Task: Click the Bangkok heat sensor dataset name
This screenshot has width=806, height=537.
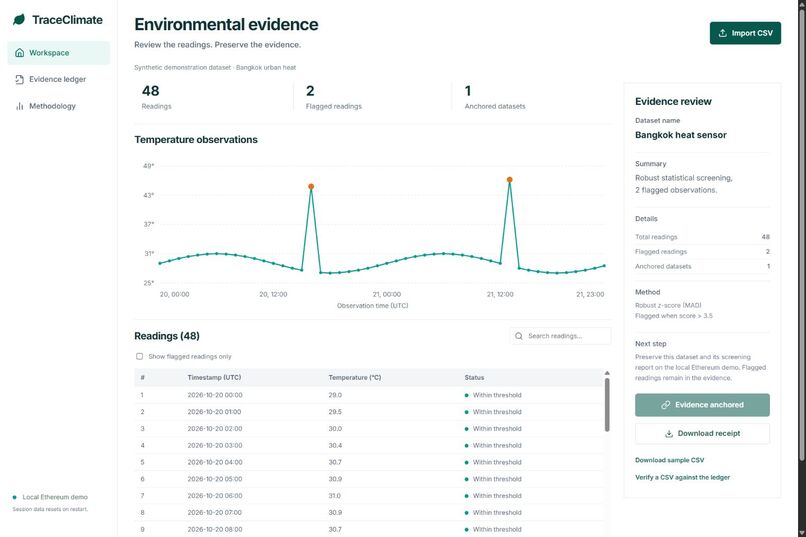Action: coord(681,135)
